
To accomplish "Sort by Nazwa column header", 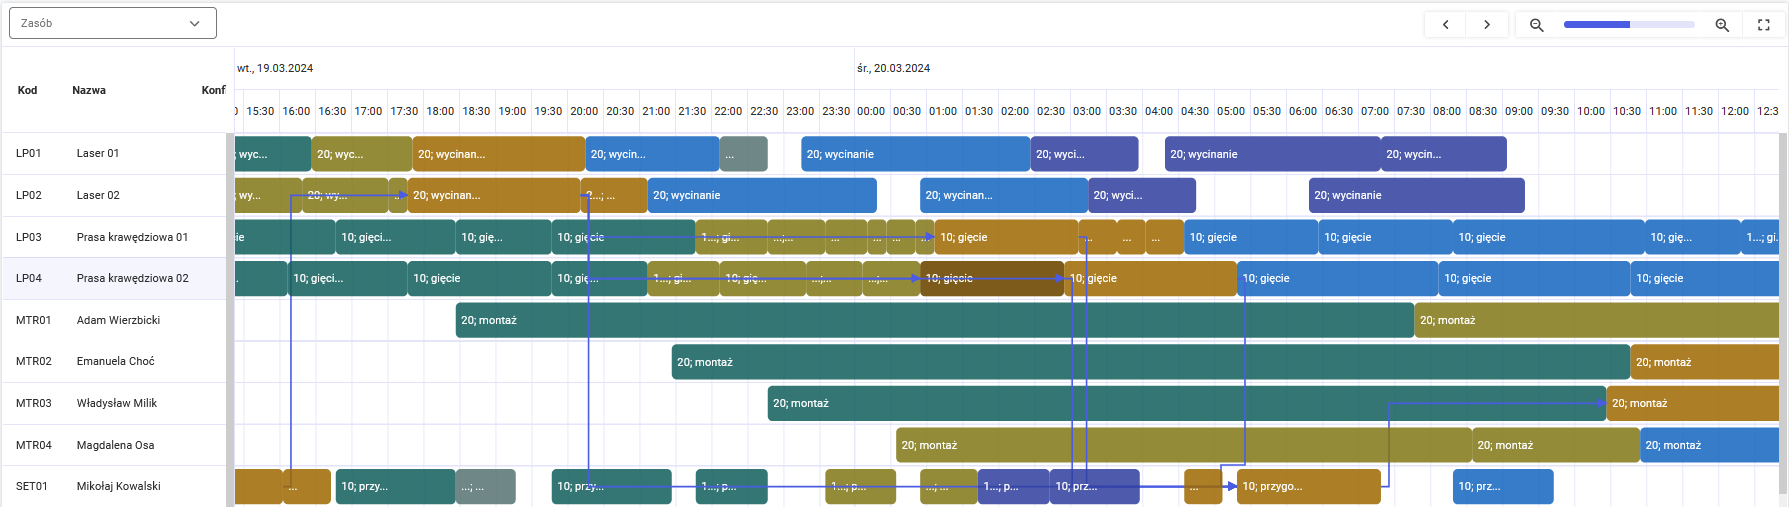I will tap(89, 90).
